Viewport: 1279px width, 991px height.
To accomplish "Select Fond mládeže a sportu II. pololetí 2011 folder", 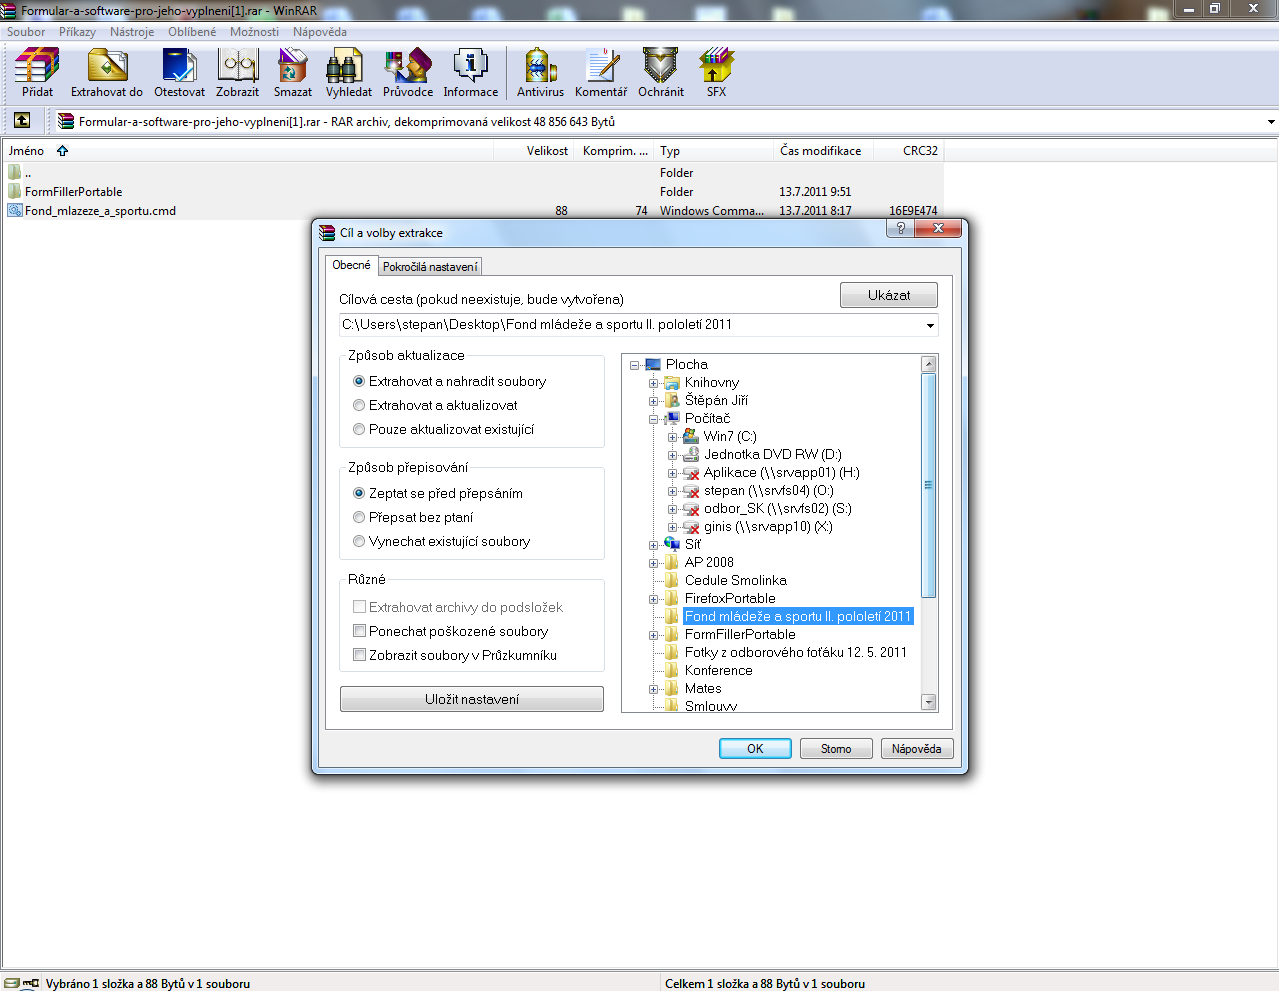I will pyautogui.click(x=798, y=616).
